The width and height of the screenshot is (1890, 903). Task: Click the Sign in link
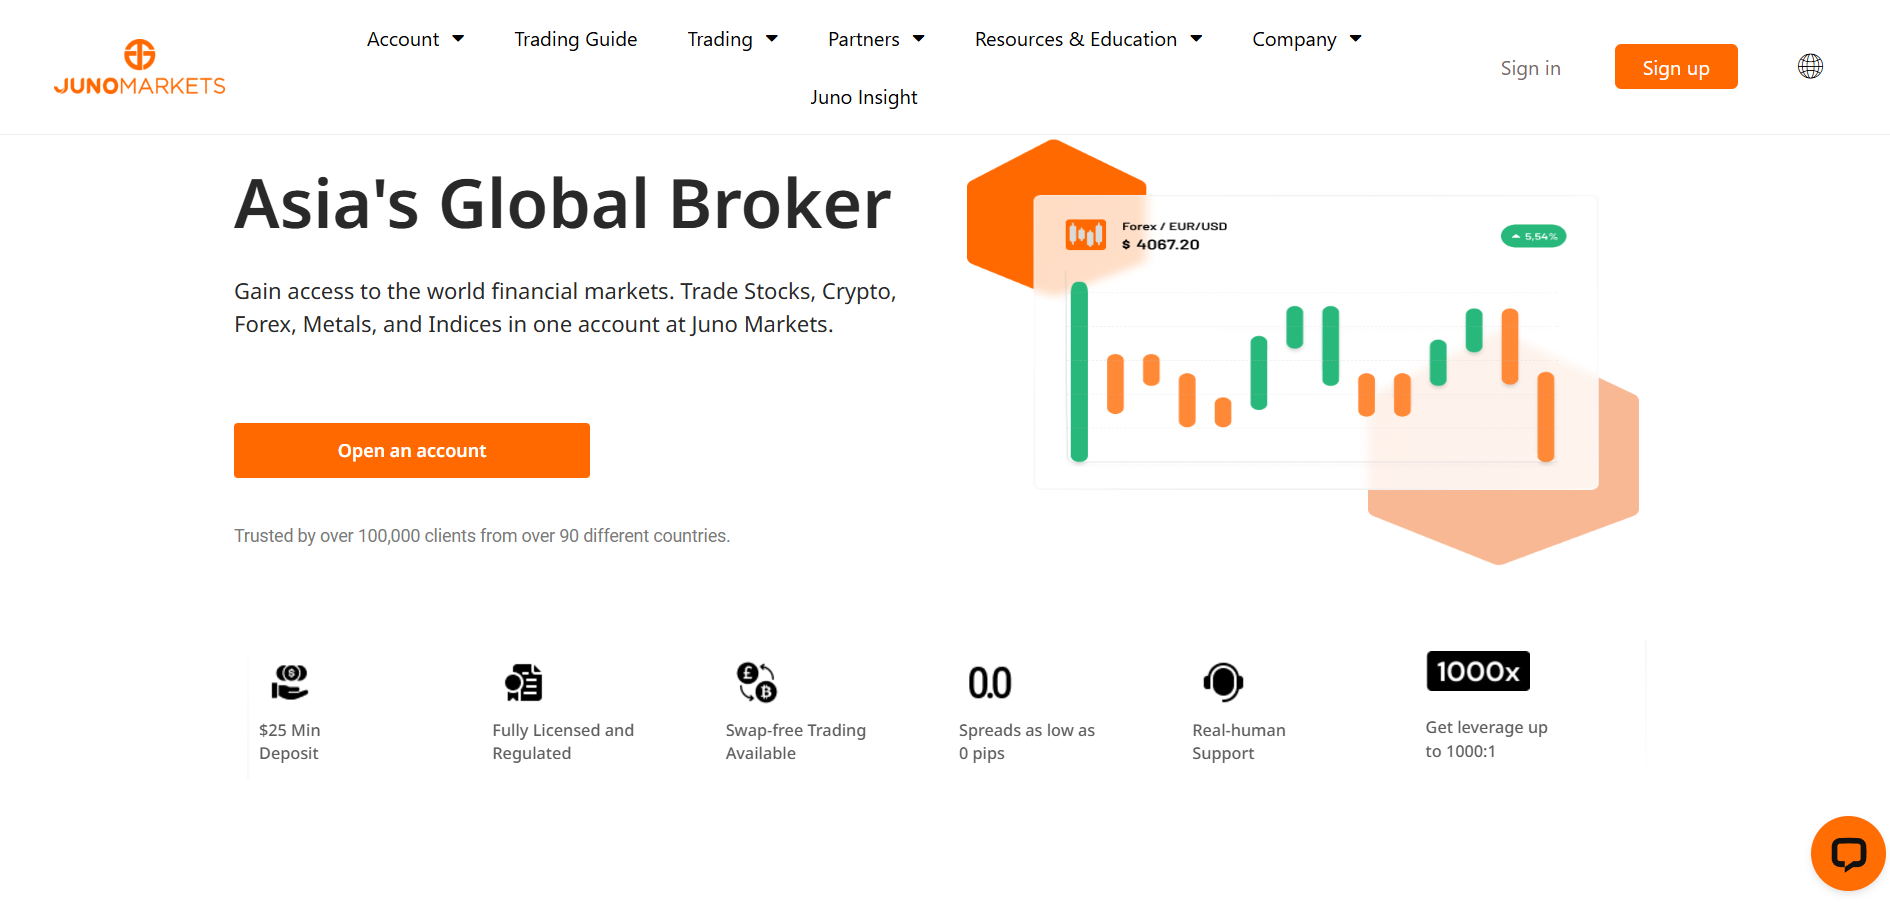(1530, 68)
